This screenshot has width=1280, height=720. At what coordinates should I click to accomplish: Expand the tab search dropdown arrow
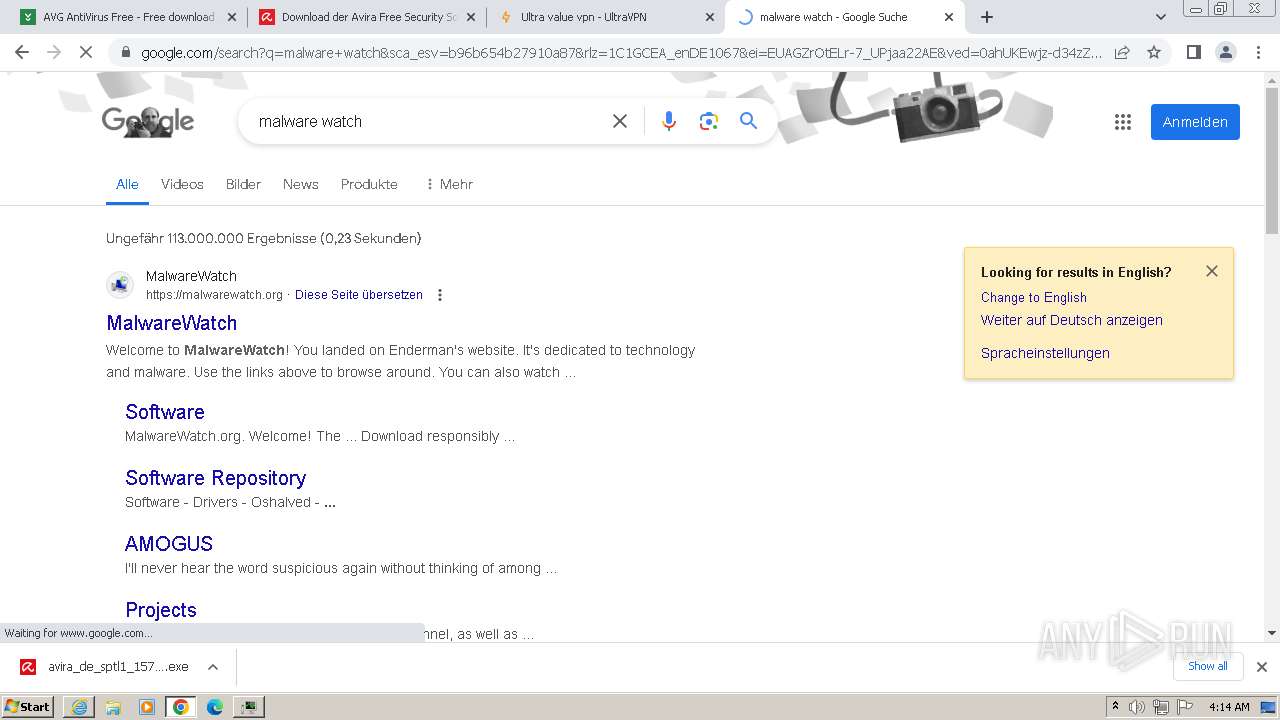click(1160, 17)
